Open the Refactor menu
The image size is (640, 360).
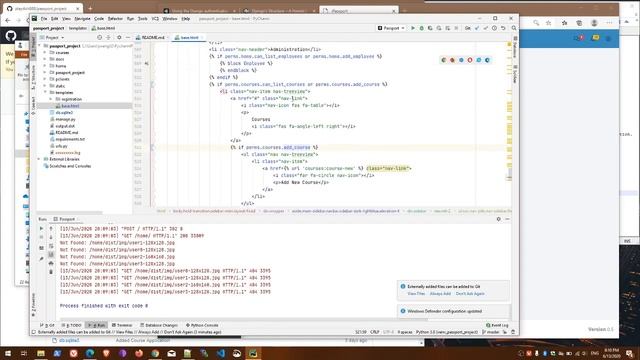point(115,19)
